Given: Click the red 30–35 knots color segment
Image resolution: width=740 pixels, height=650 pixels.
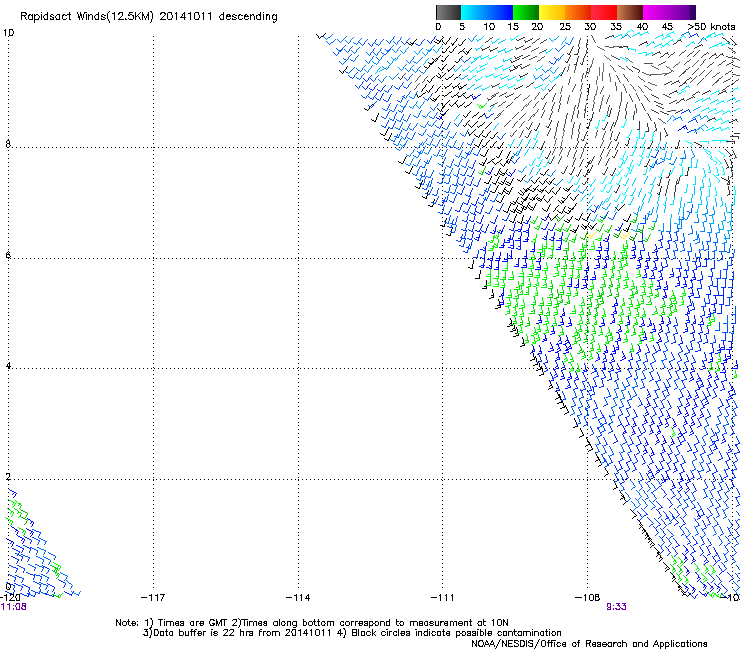Looking at the screenshot, I should point(604,12).
